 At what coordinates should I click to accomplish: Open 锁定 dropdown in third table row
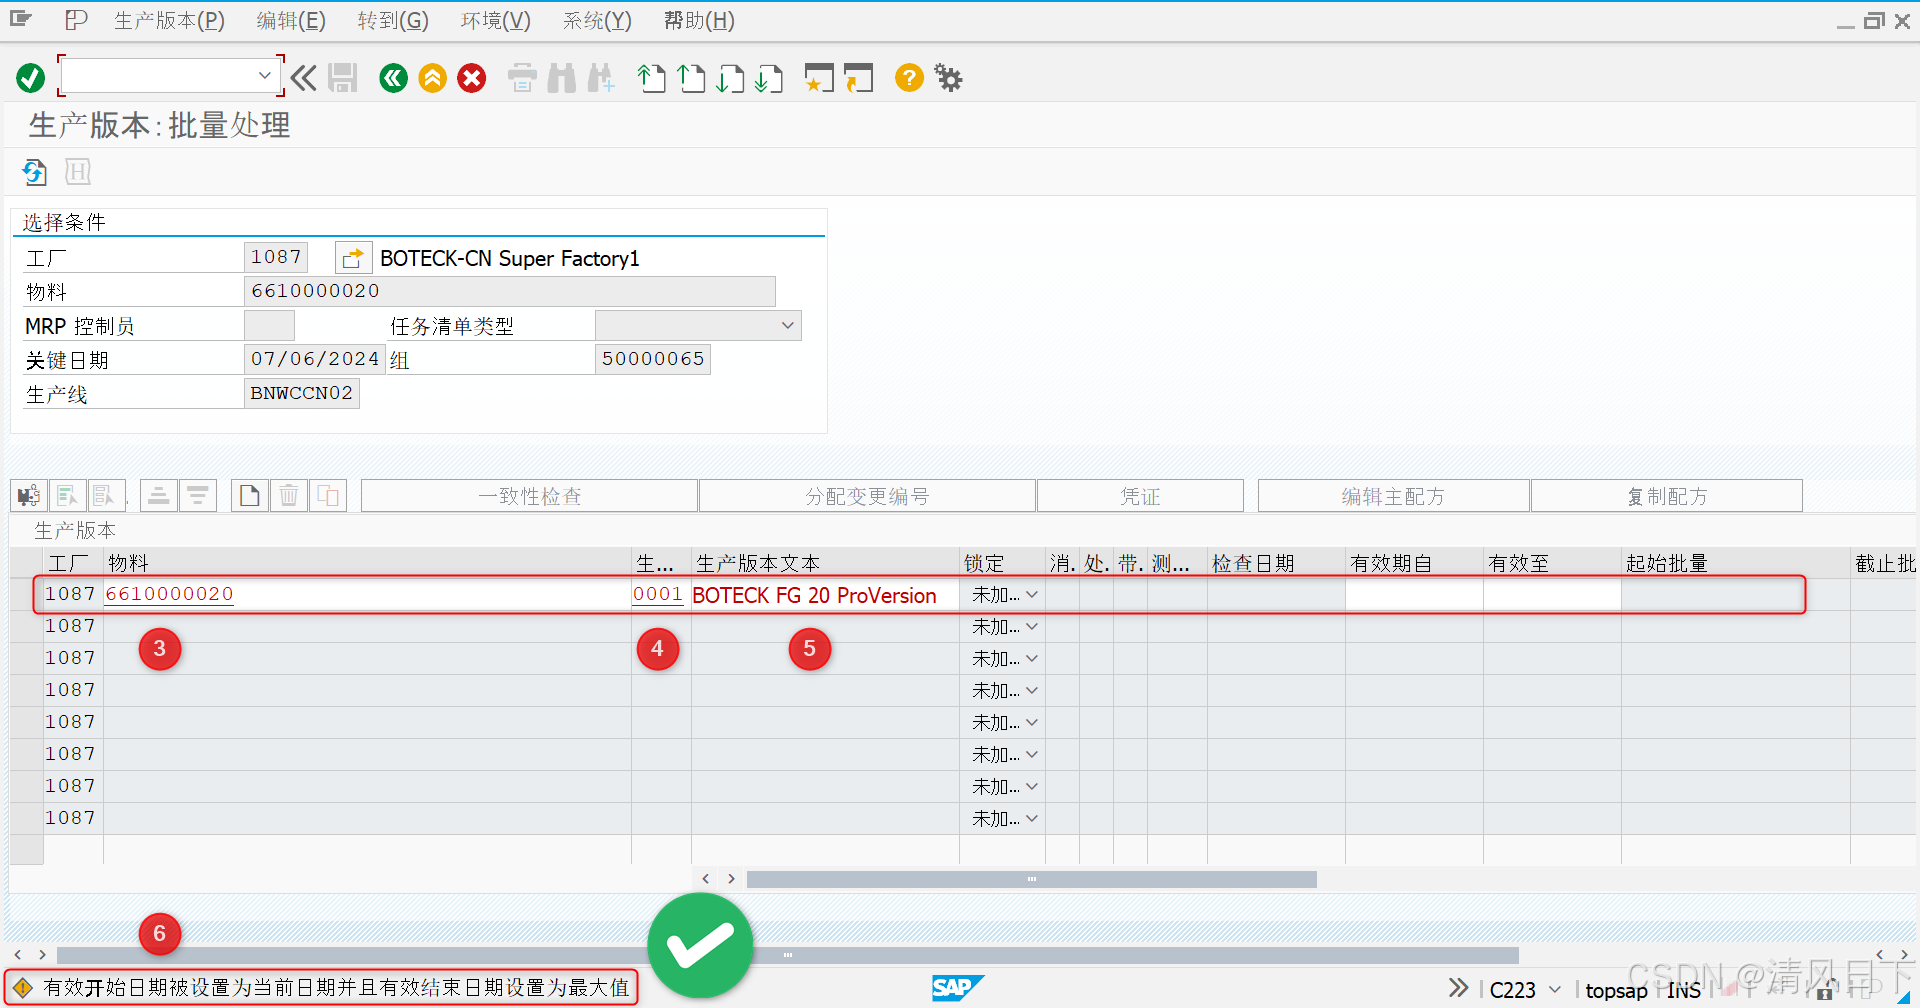pos(1032,659)
